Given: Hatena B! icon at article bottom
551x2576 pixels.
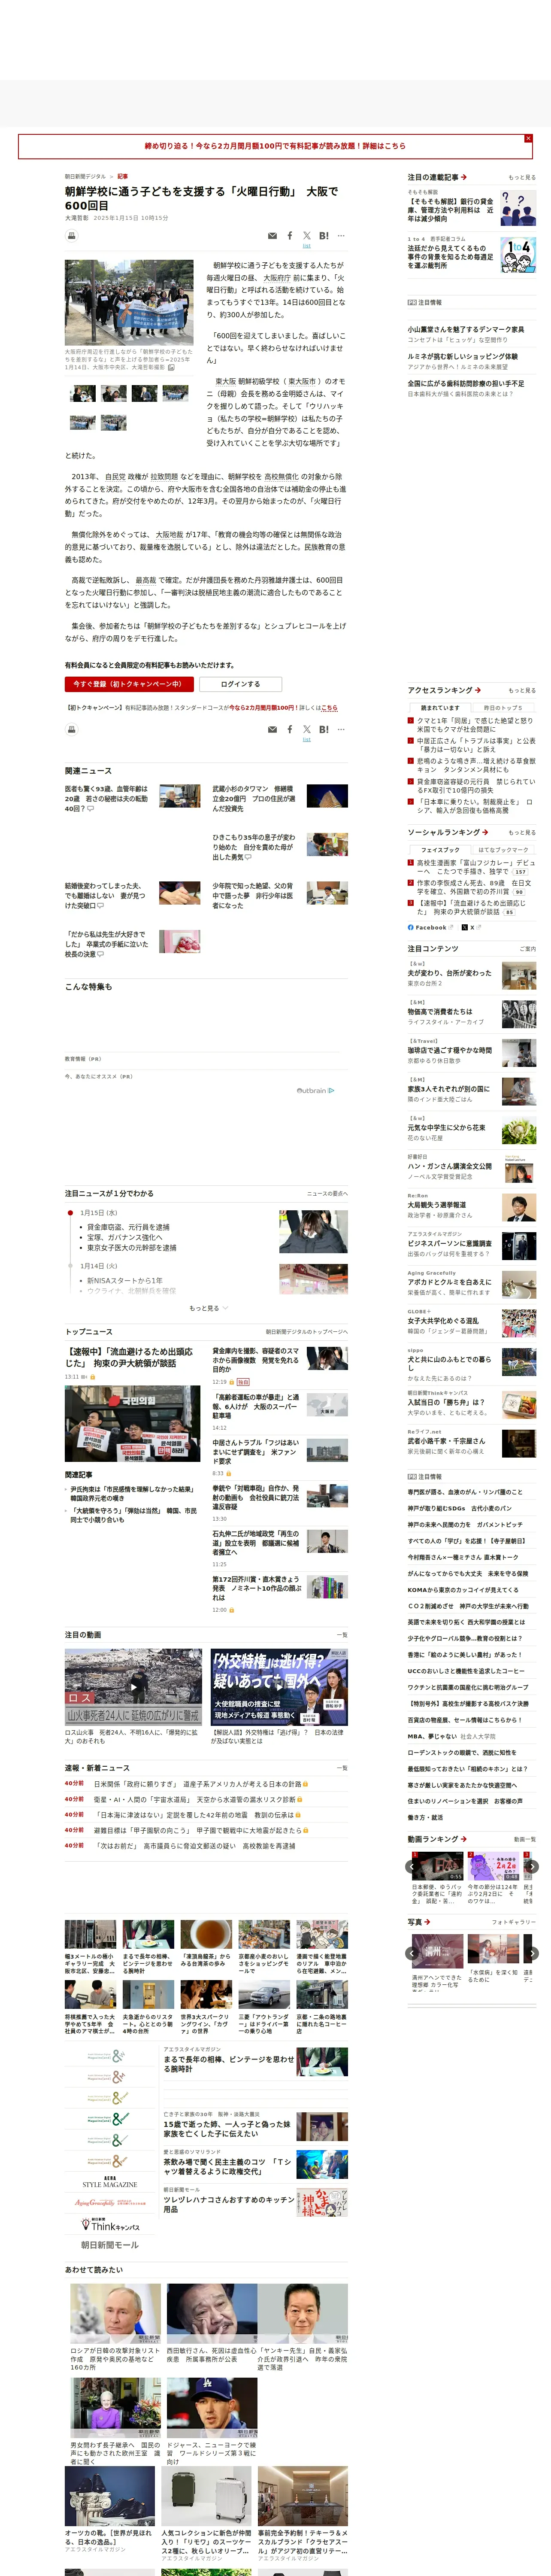Looking at the screenshot, I should tap(324, 729).
